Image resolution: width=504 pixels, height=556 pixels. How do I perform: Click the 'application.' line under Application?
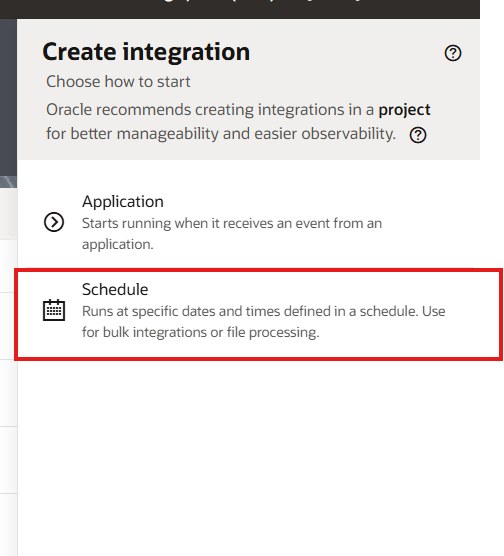[x=118, y=245]
